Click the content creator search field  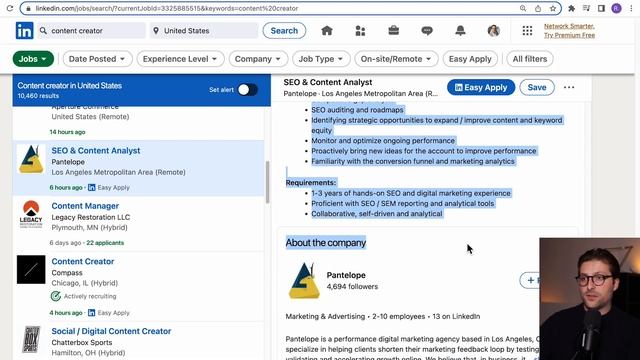tap(92, 31)
